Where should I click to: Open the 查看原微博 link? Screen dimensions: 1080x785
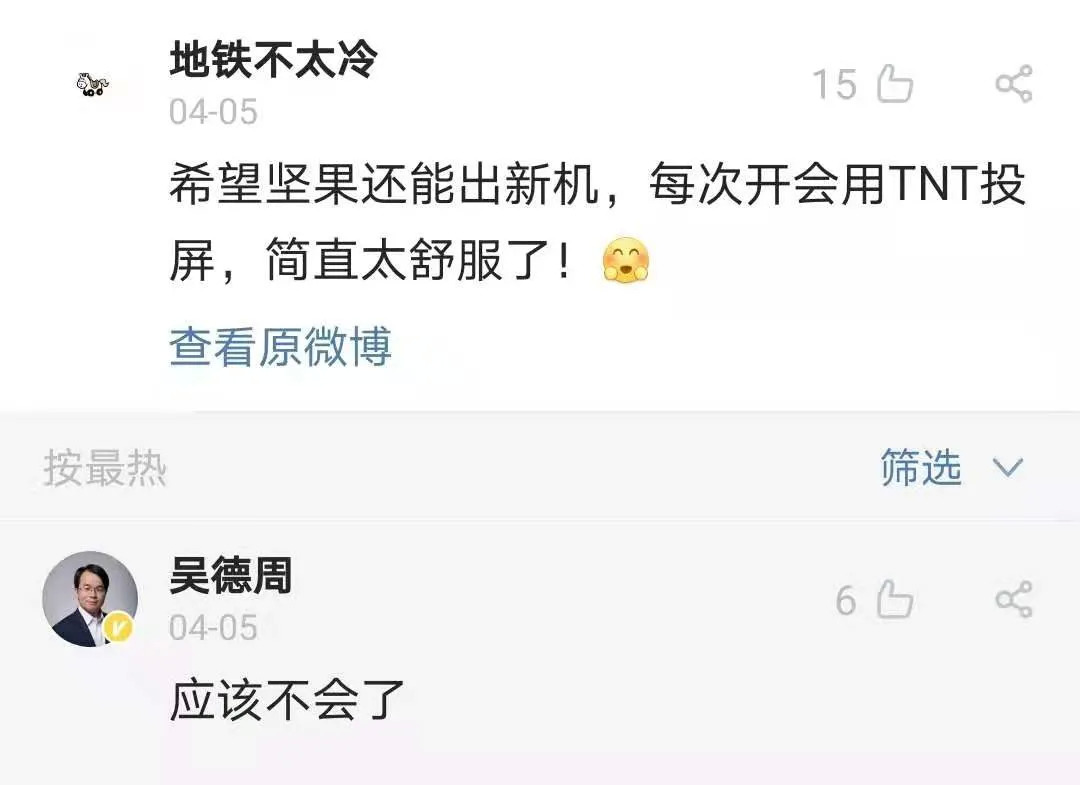pyautogui.click(x=280, y=346)
